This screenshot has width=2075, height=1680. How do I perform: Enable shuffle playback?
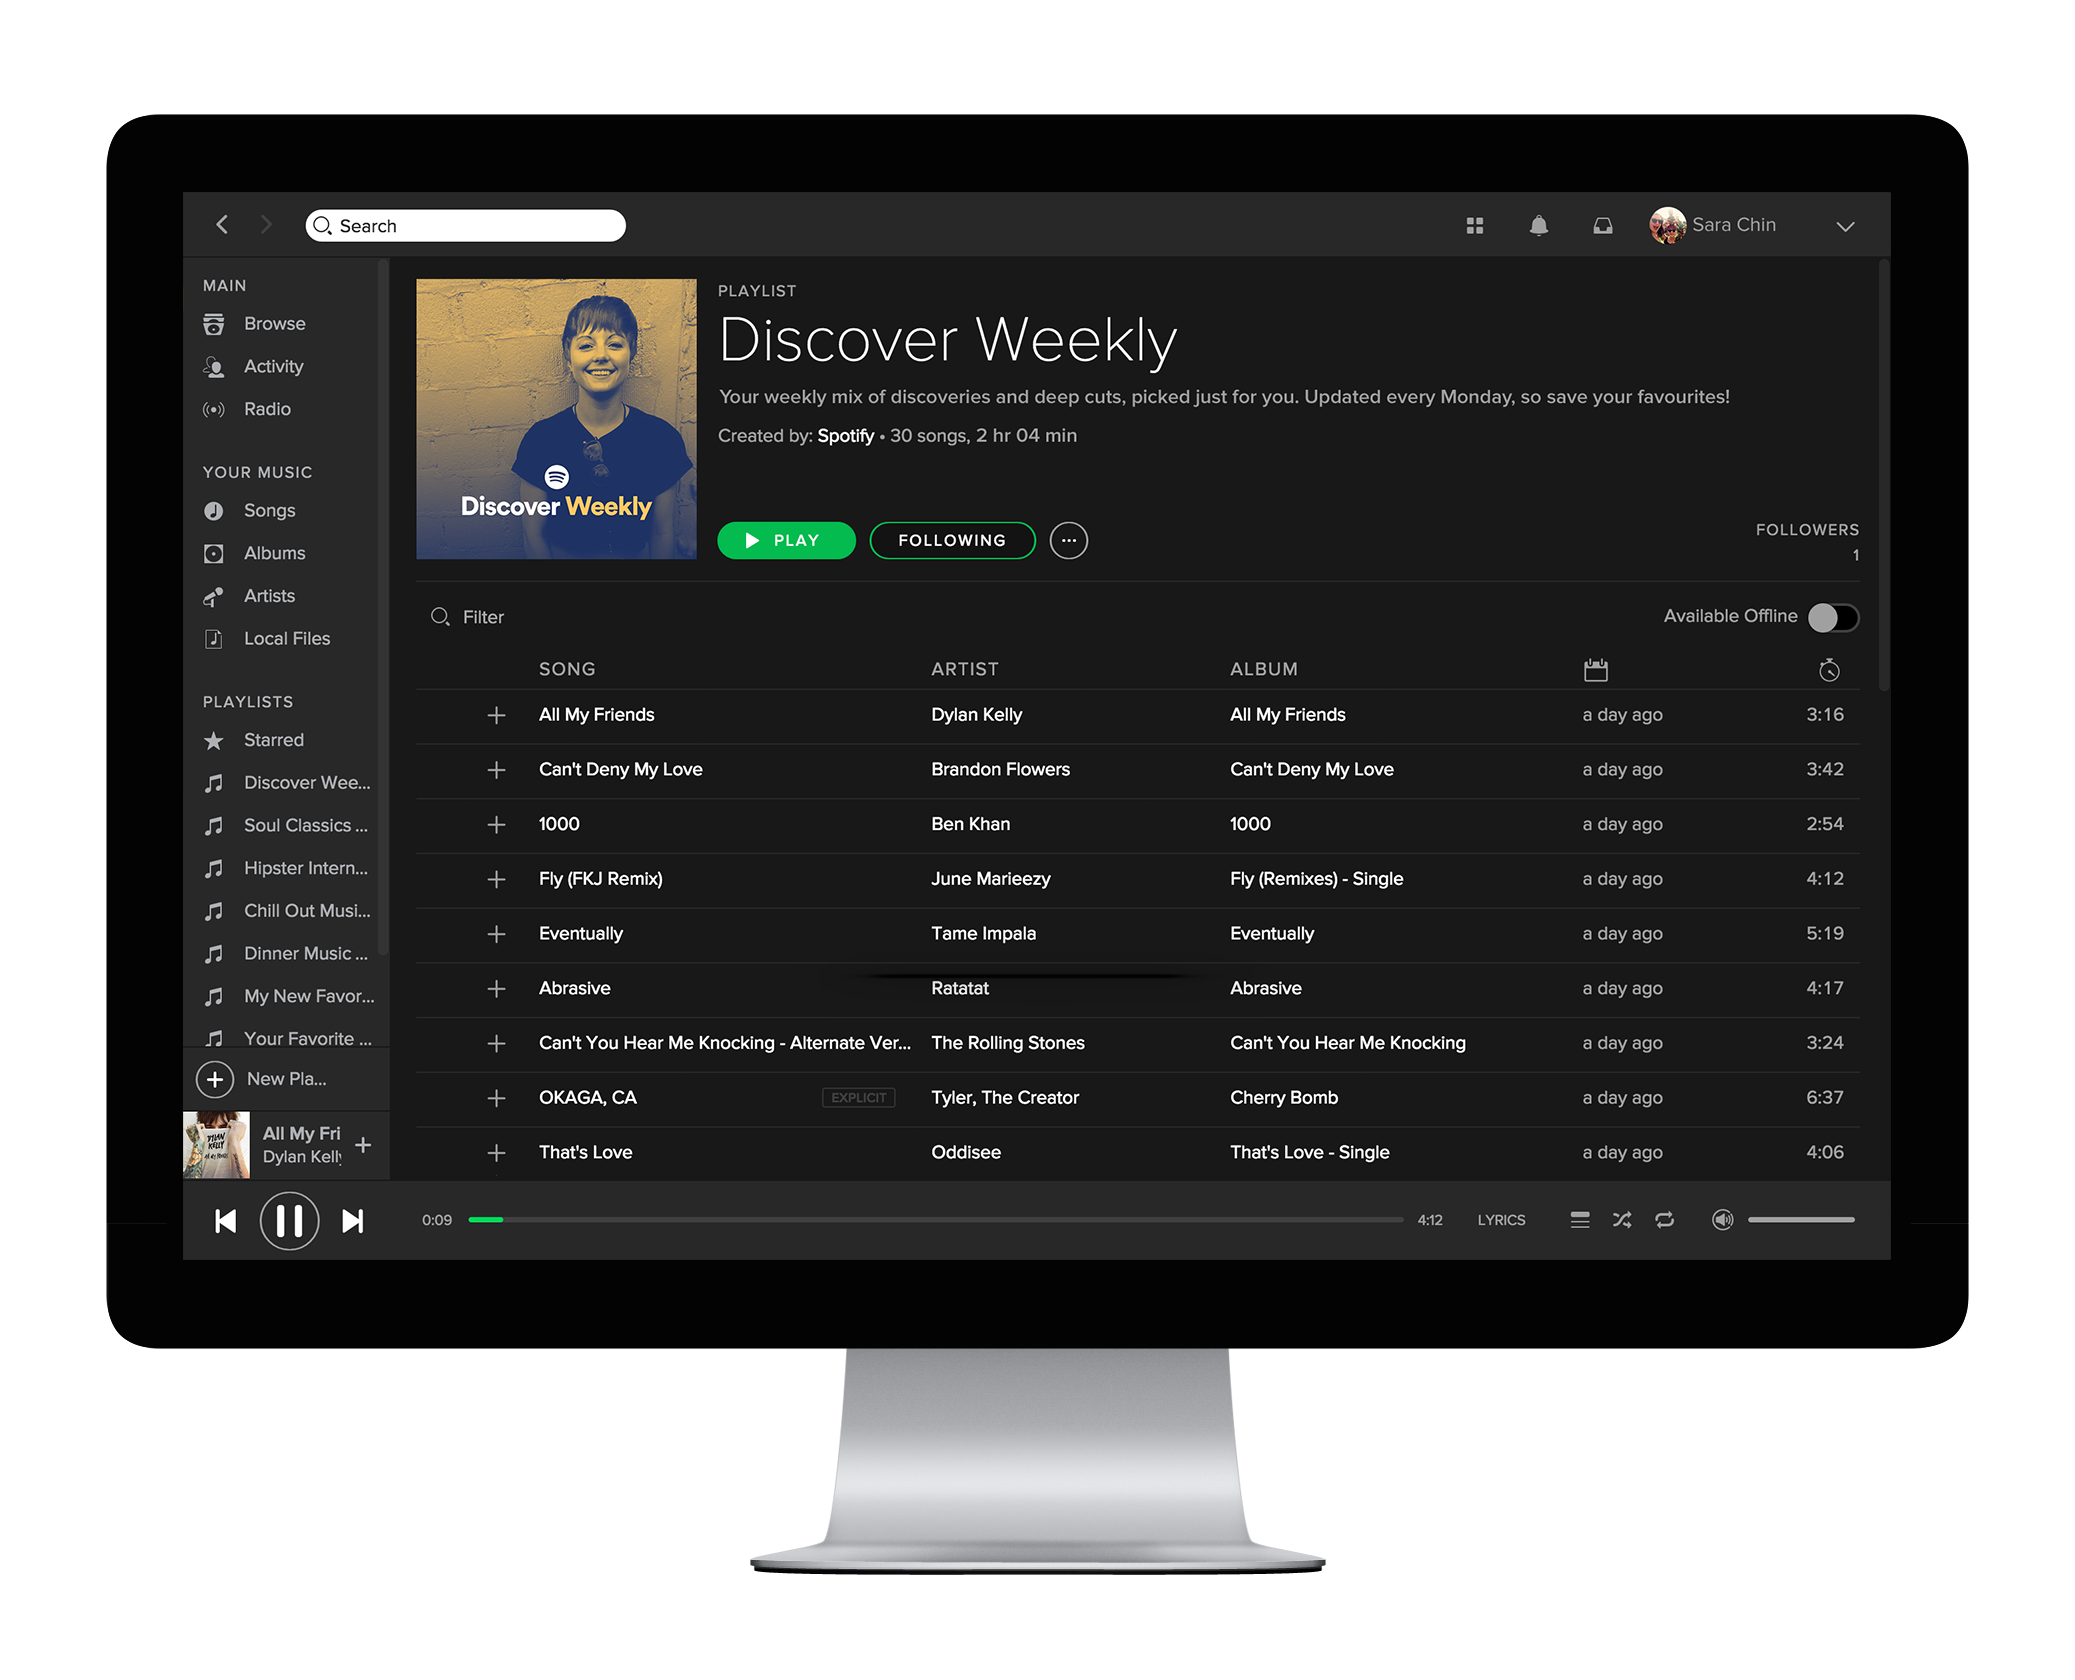tap(1622, 1220)
